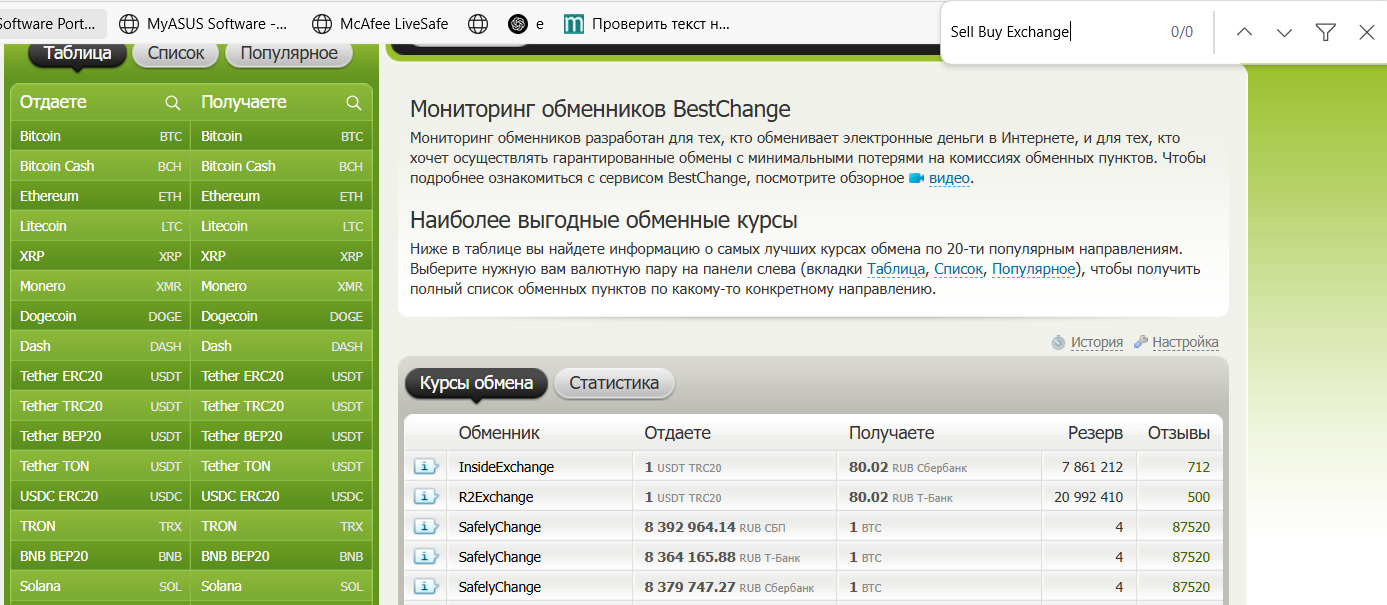Select the Курсы обмена tab
The width and height of the screenshot is (1387, 605).
(x=476, y=383)
